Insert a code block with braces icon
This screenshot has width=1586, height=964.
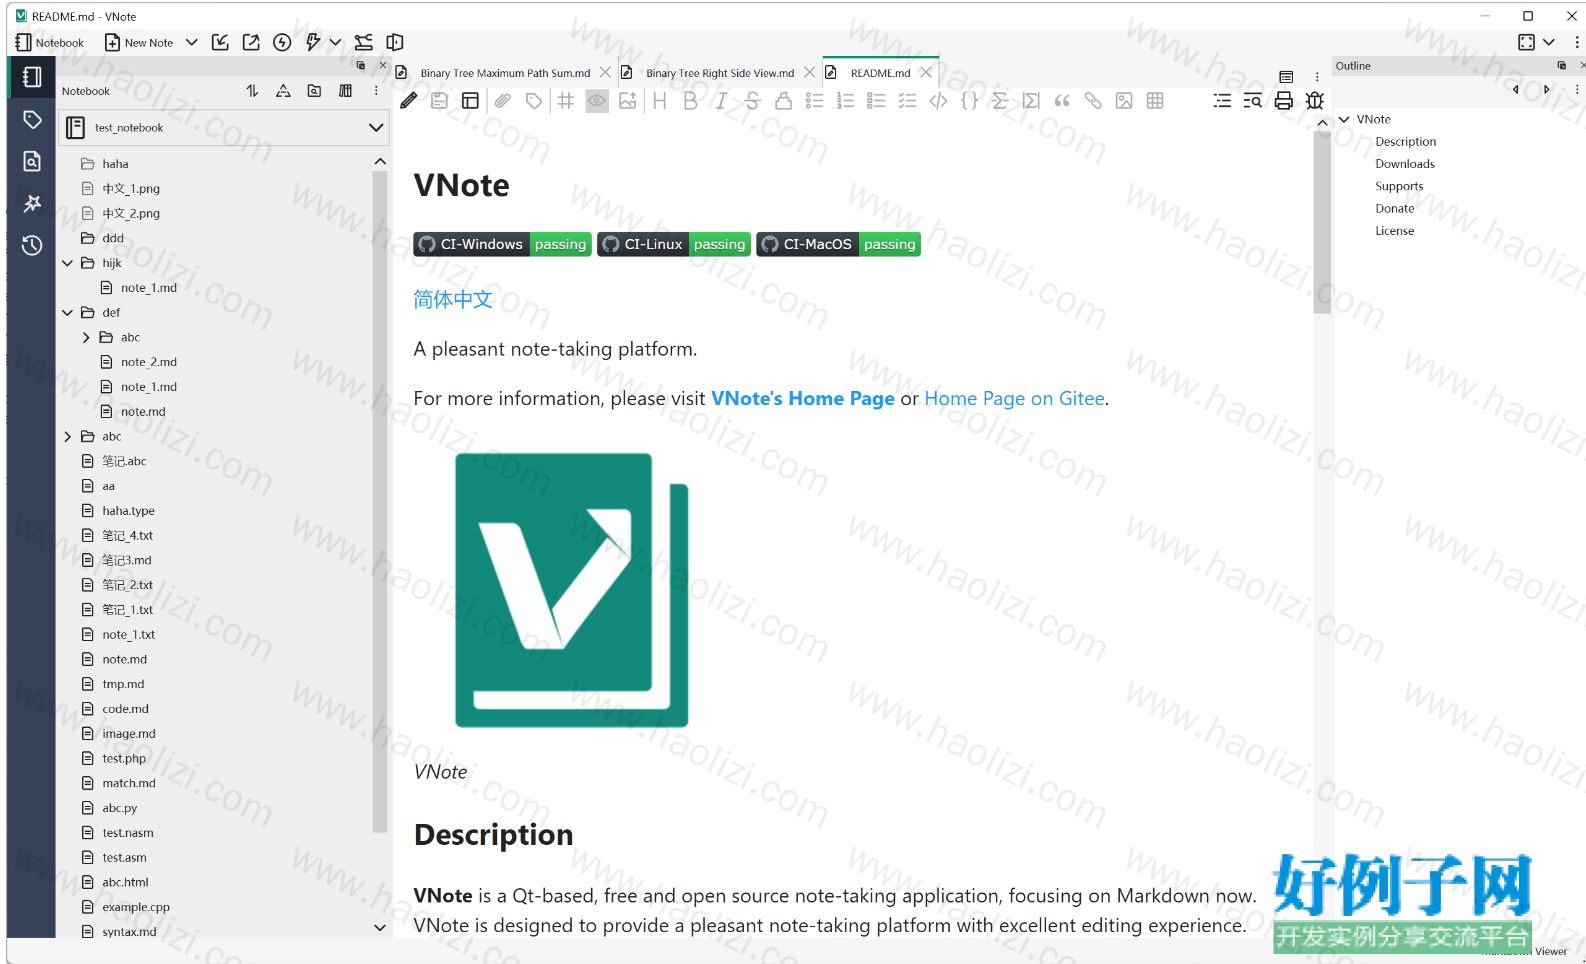click(x=969, y=101)
